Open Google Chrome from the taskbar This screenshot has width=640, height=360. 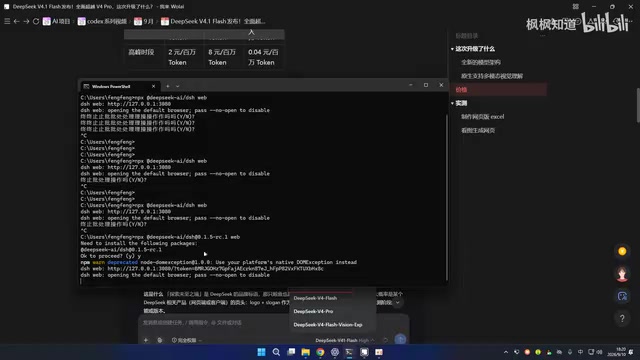[x=320, y=352]
